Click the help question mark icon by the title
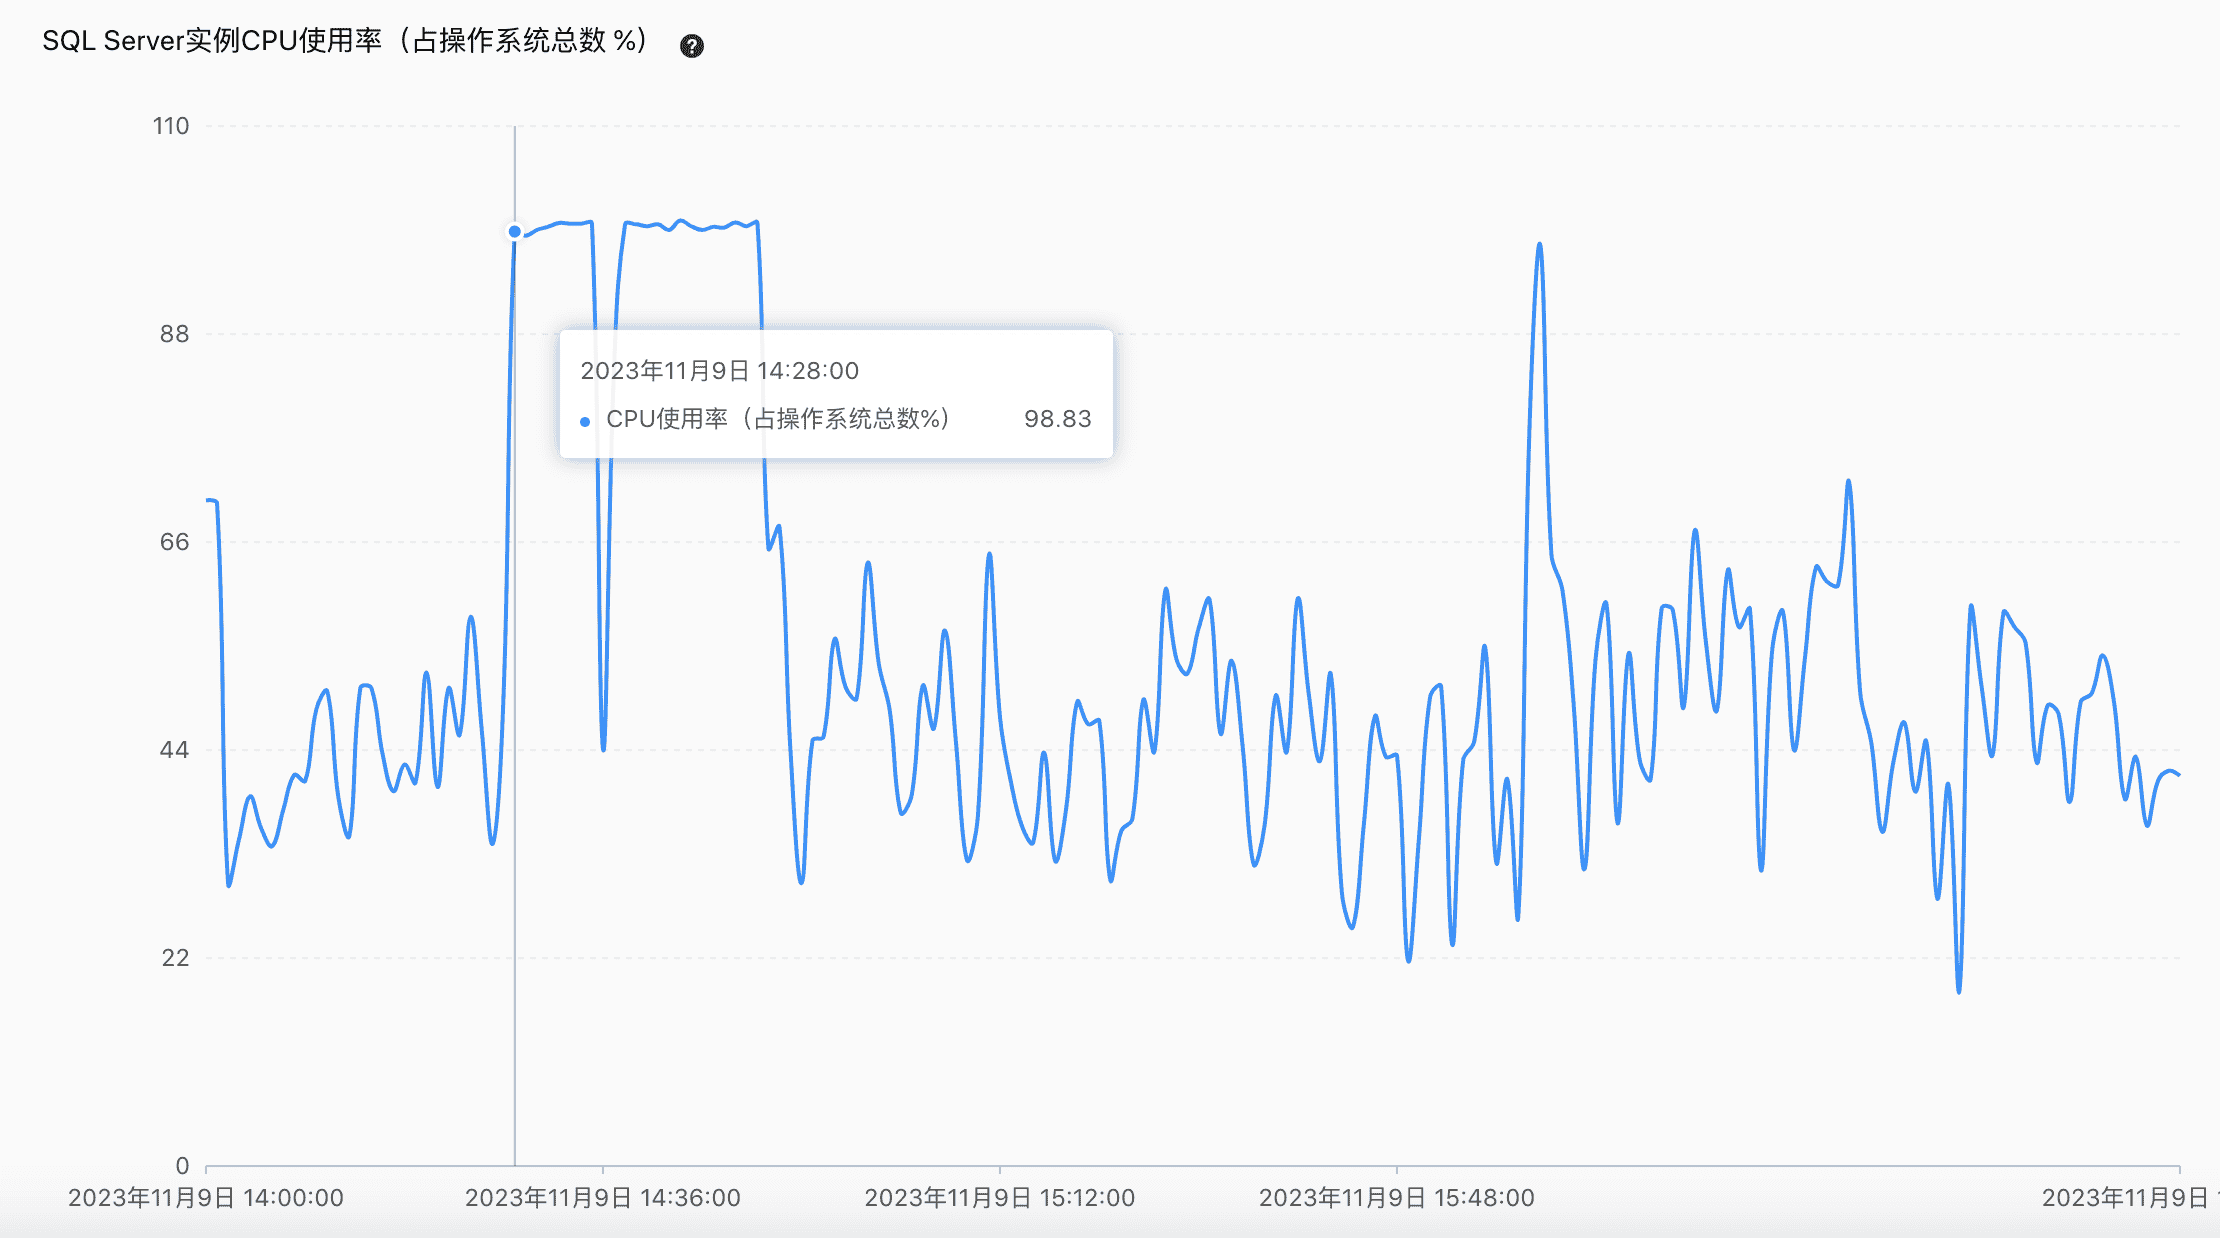This screenshot has width=2220, height=1238. click(691, 46)
